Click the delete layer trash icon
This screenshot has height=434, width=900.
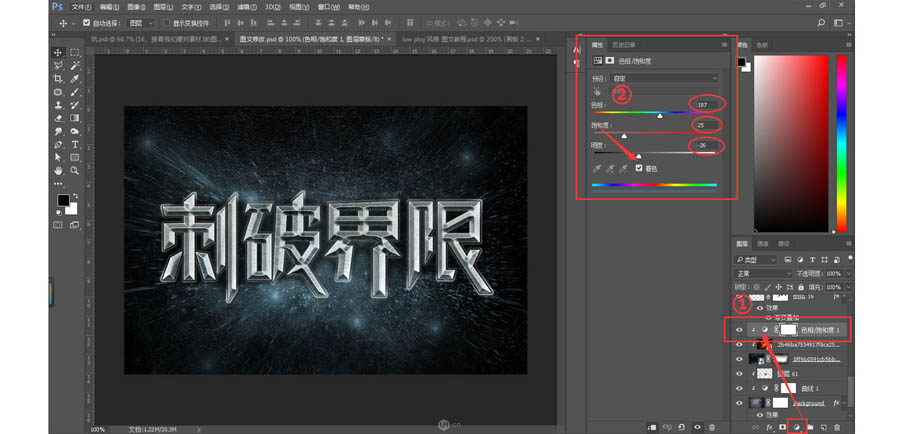pos(837,427)
